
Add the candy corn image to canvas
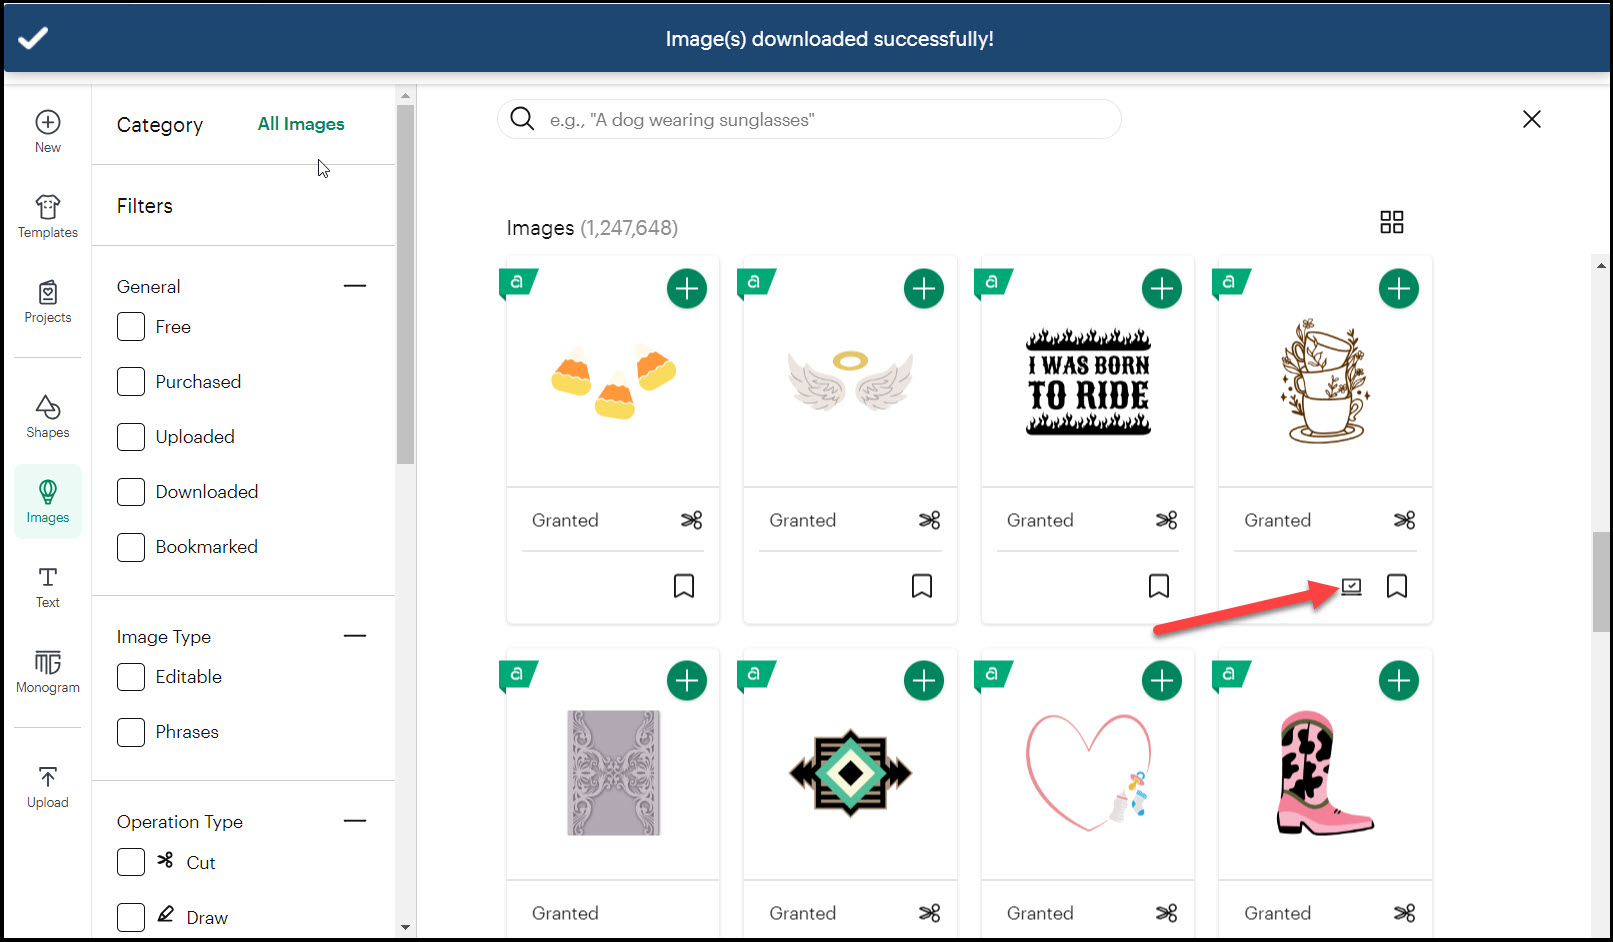click(686, 289)
